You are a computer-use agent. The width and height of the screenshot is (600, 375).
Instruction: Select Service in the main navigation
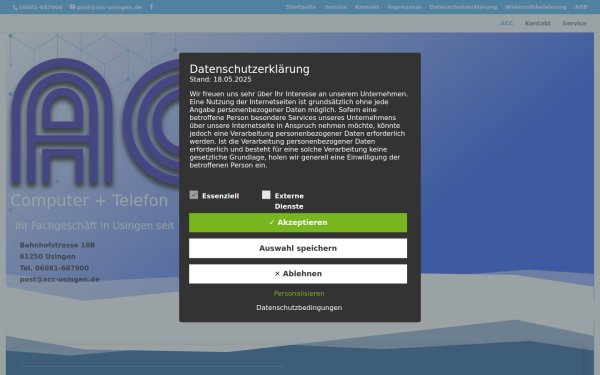tap(574, 23)
